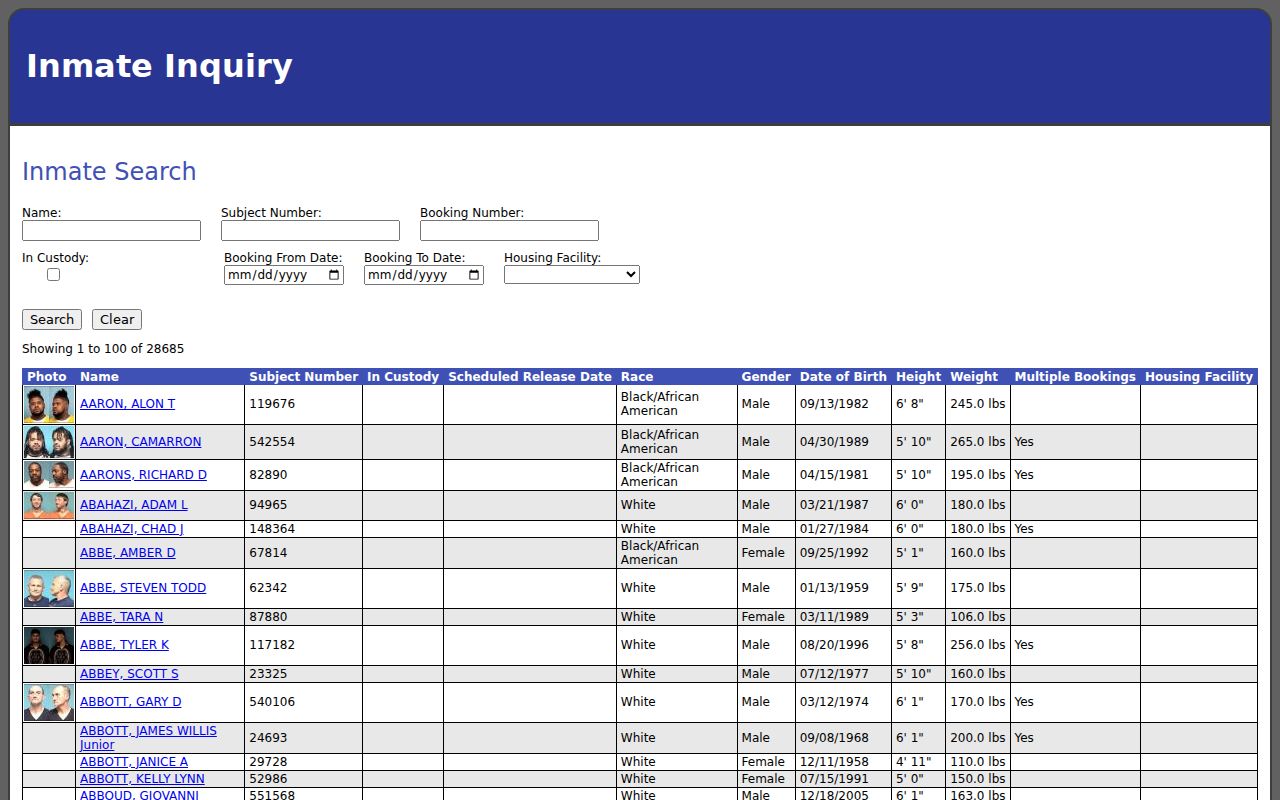
Task: Open the ABBE, TARA N link
Action: 121,617
